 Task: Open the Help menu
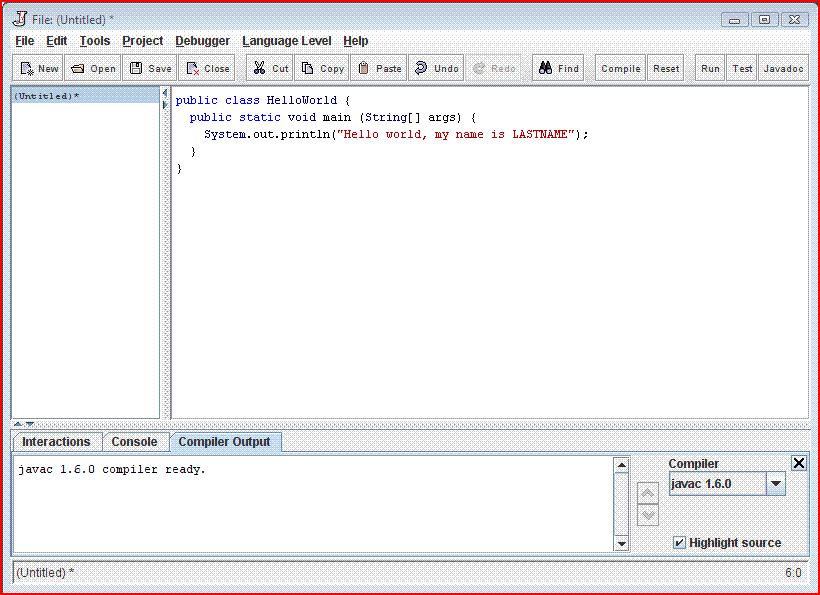tap(356, 41)
